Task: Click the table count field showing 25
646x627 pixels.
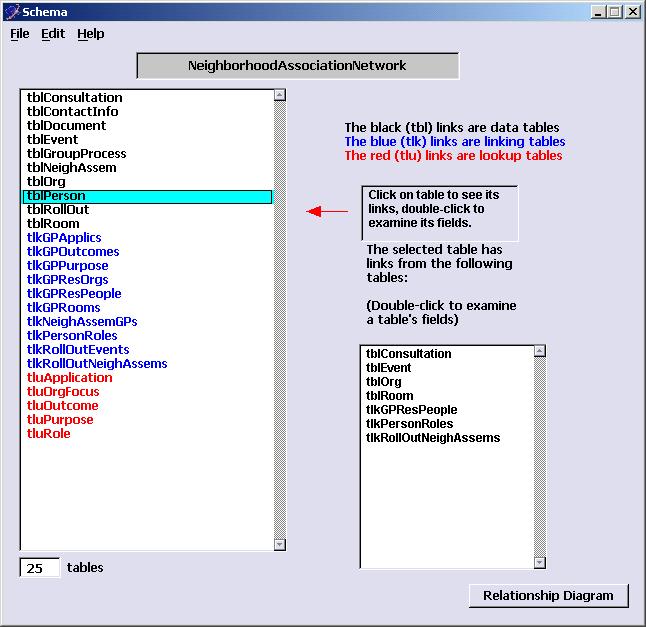Action: point(40,568)
